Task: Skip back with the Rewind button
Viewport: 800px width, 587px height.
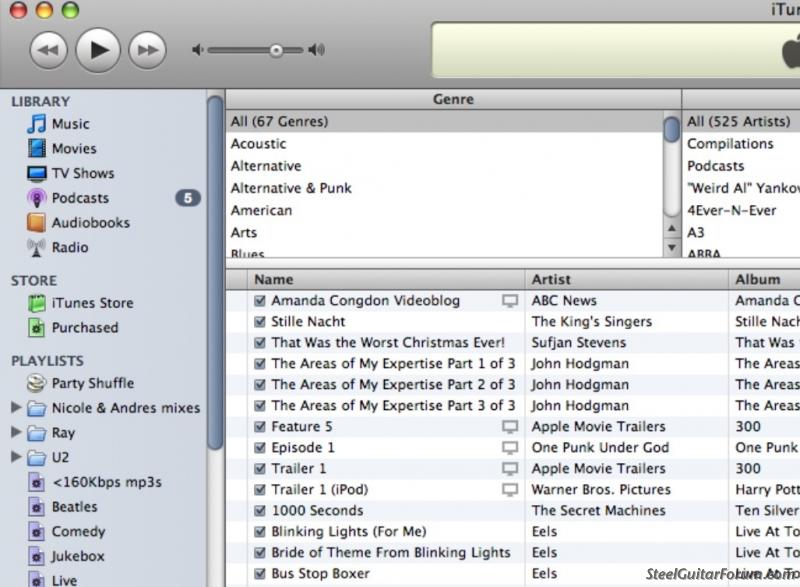Action: point(48,50)
